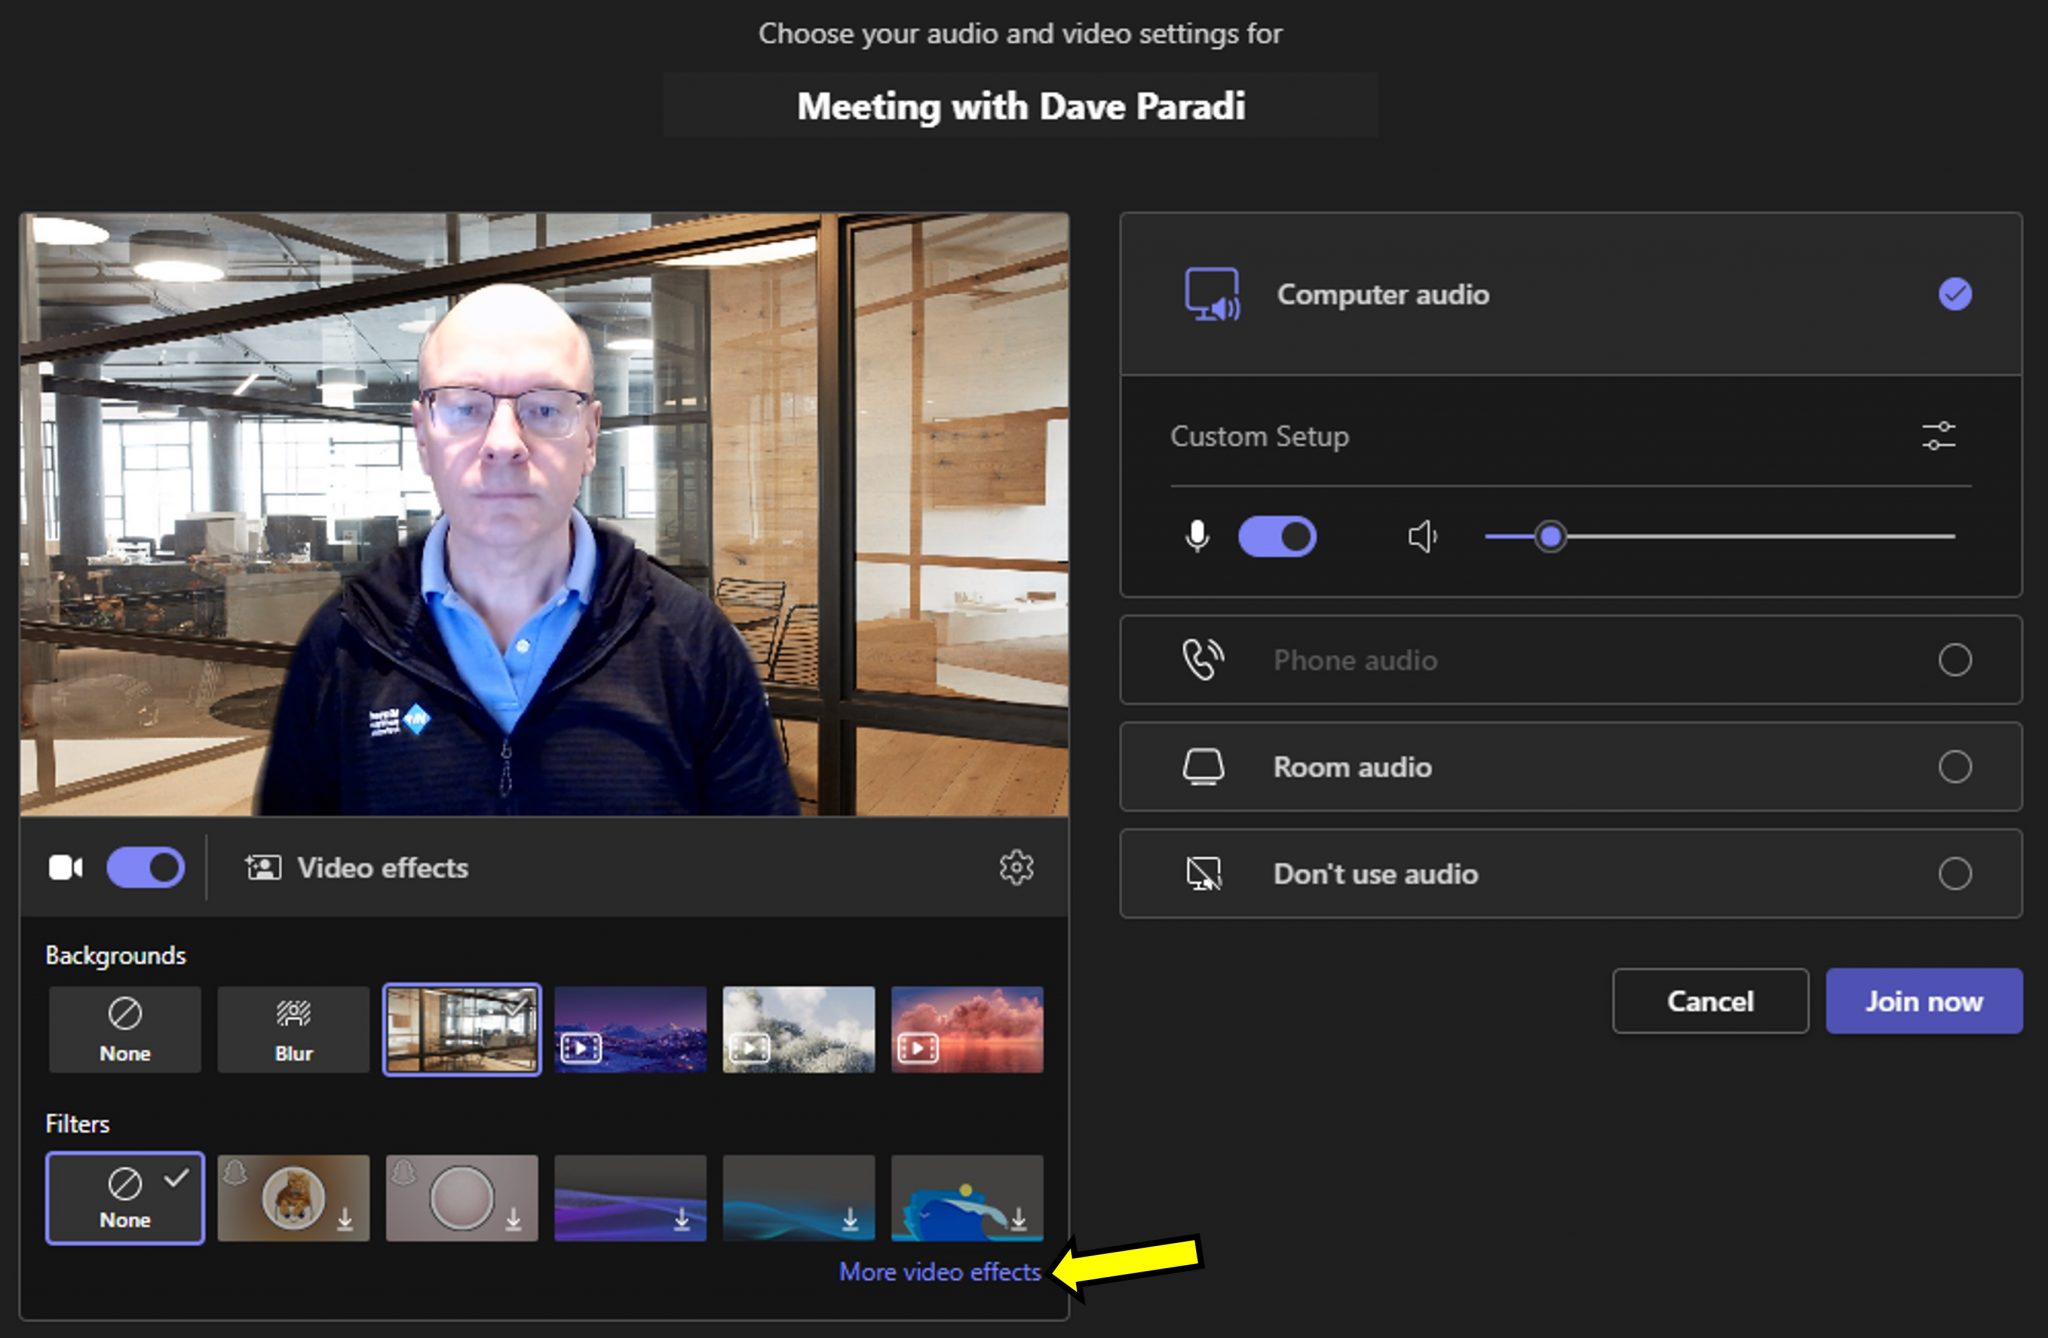Select the Video effects icon
The width and height of the screenshot is (2048, 1338).
tap(262, 867)
